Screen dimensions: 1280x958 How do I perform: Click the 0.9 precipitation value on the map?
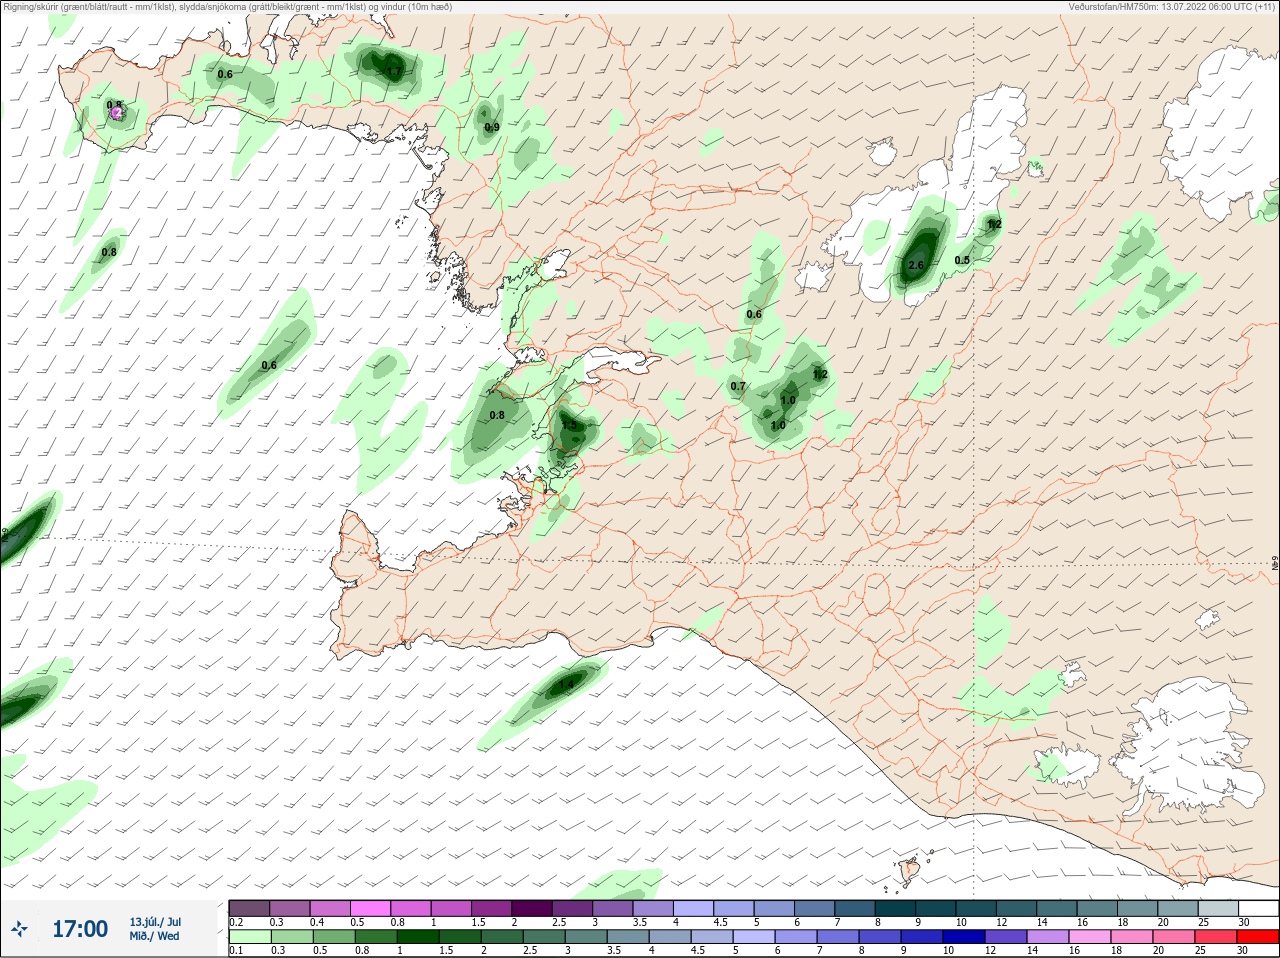coord(492,127)
